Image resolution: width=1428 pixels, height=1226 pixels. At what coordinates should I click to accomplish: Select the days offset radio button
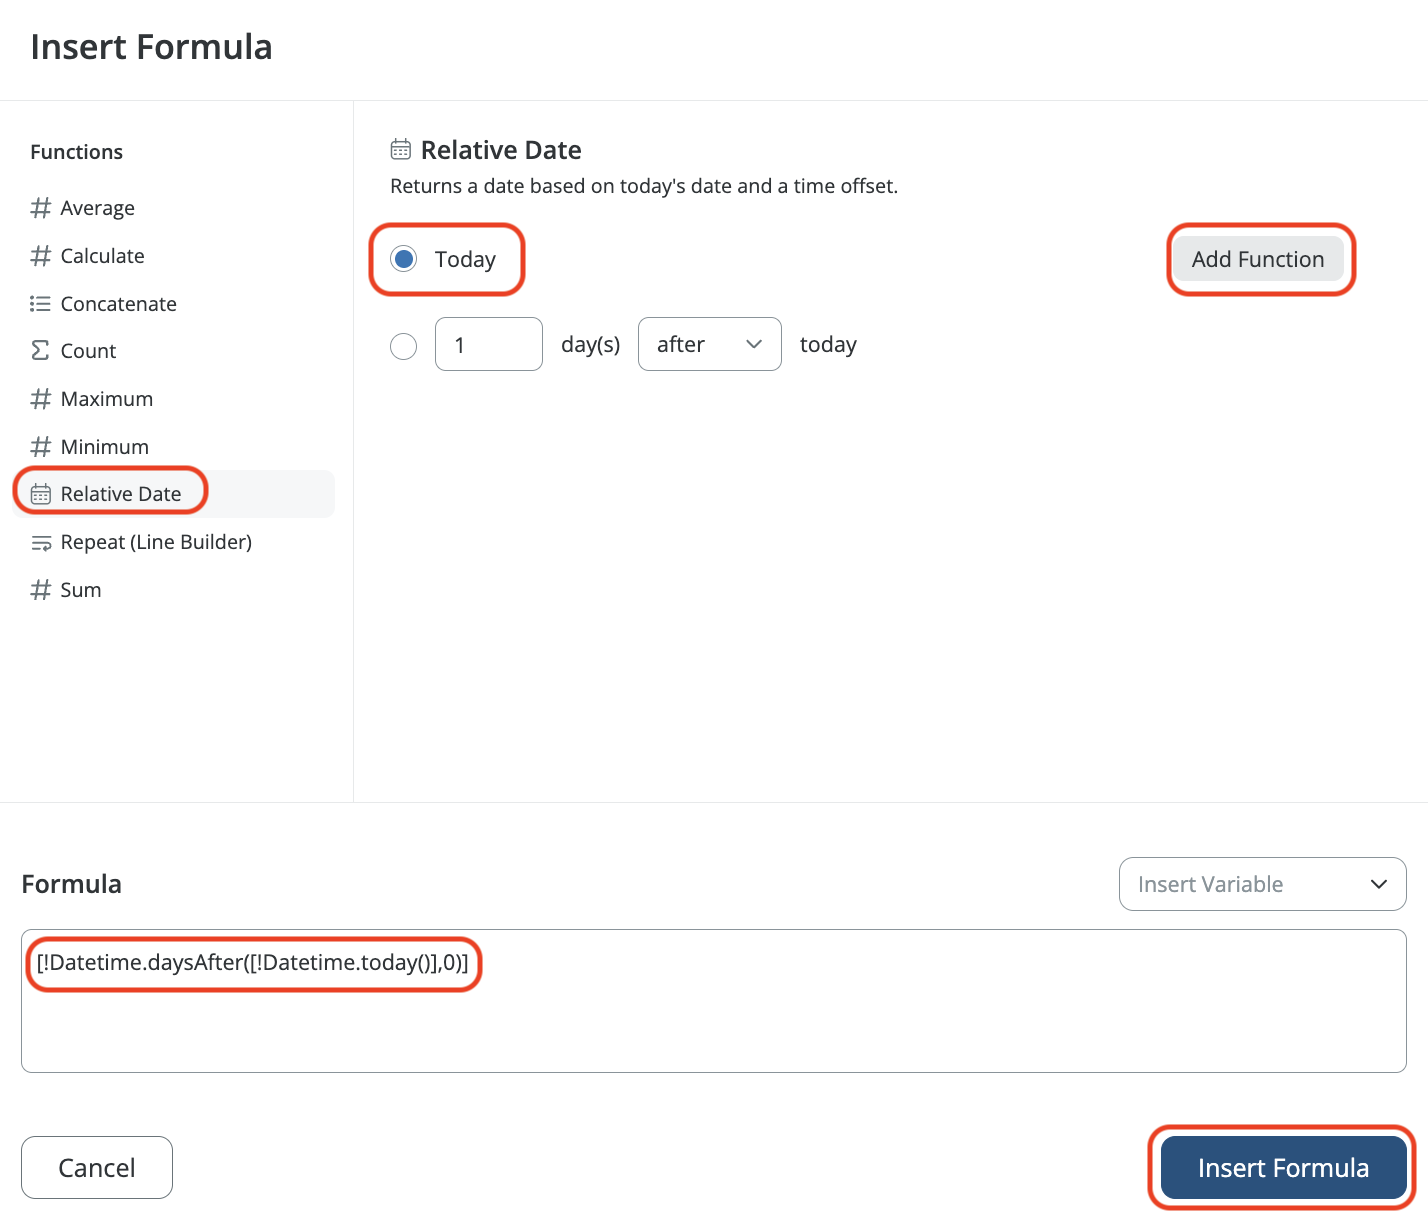[x=404, y=346]
